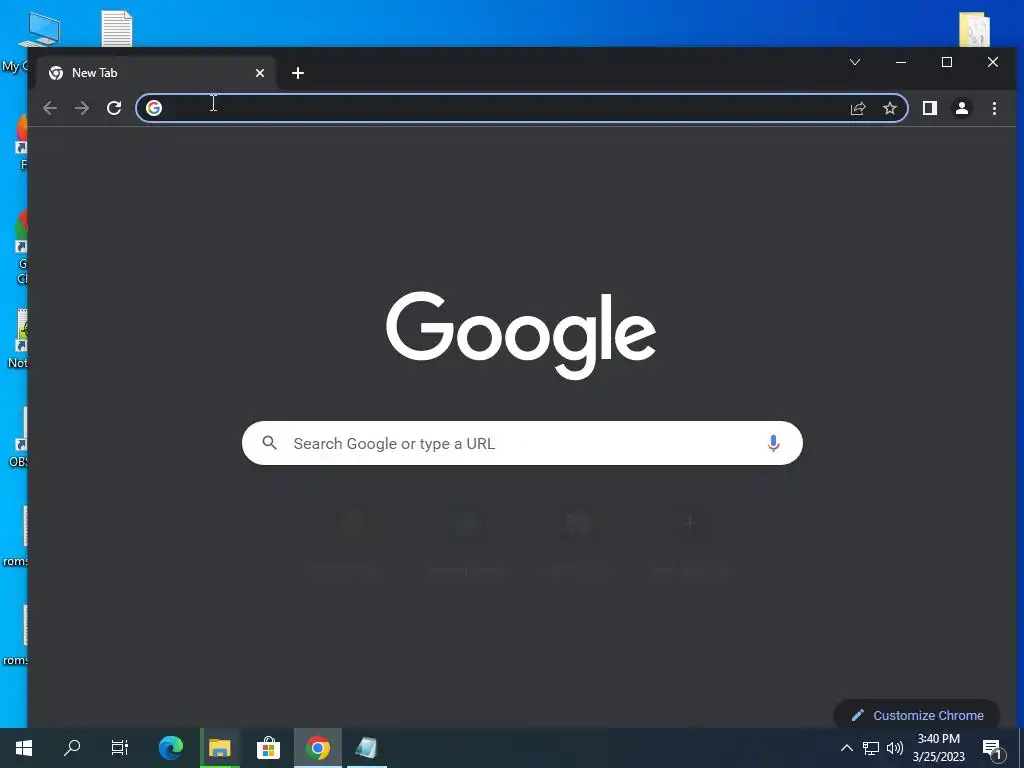
Task: Close the New Tab tab
Action: [260, 73]
